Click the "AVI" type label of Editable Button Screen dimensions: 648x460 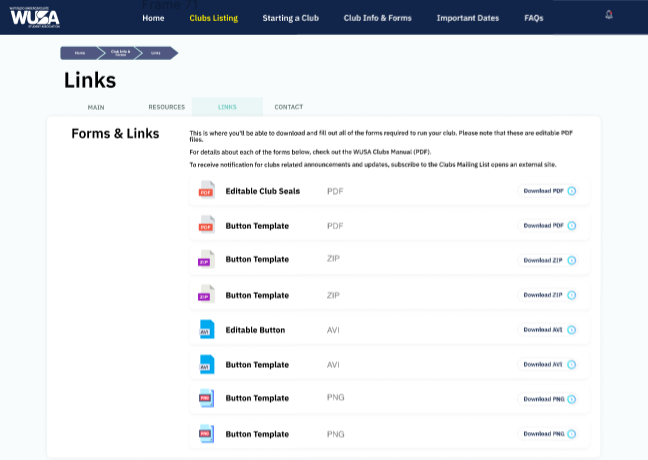click(x=333, y=330)
